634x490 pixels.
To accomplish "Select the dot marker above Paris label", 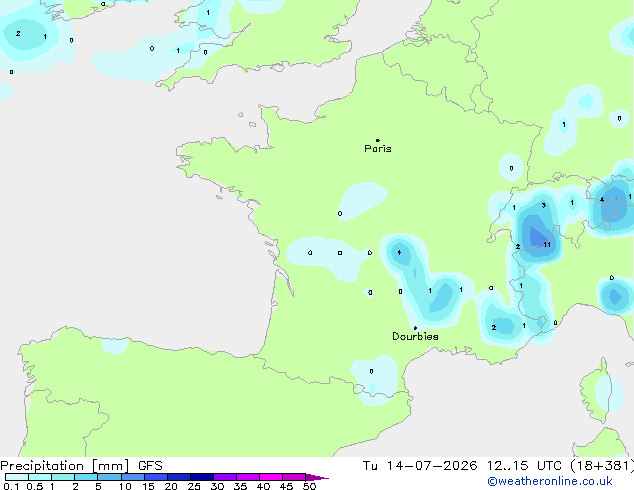I will pos(378,140).
